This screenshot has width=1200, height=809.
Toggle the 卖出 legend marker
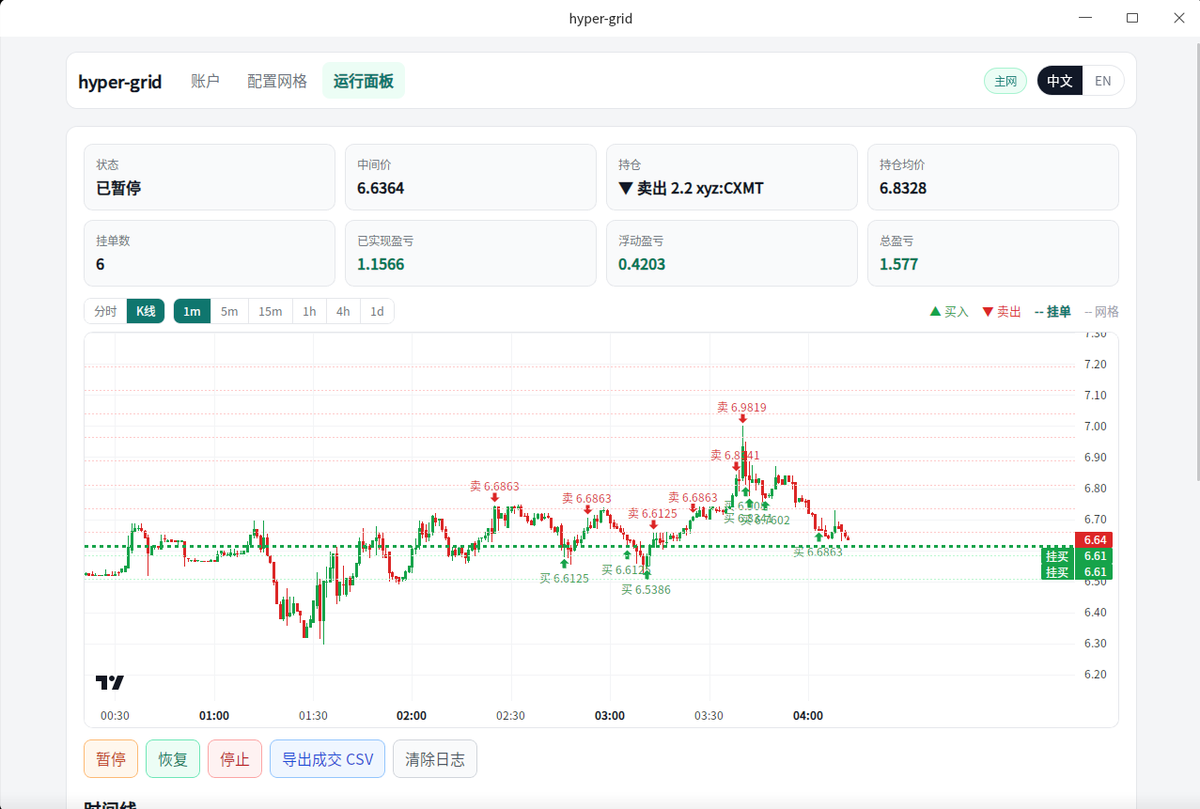1002,311
